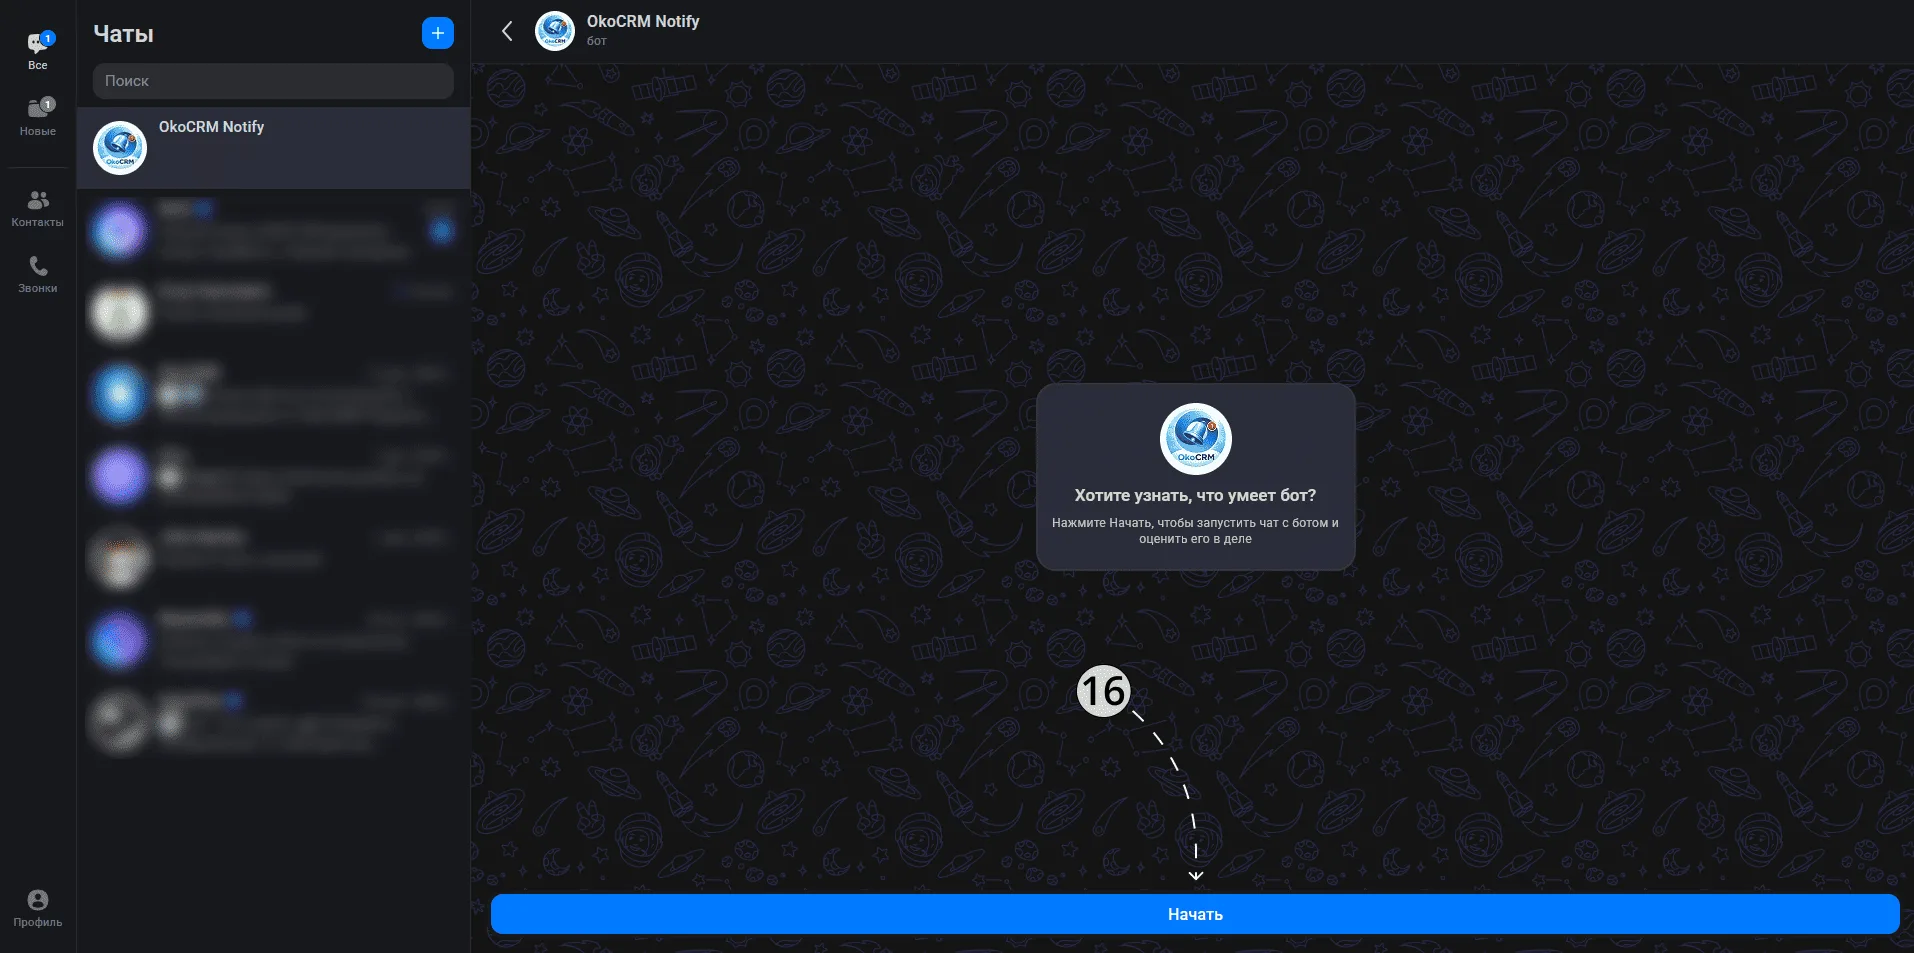Click the blue plus new chat button

pos(437,33)
